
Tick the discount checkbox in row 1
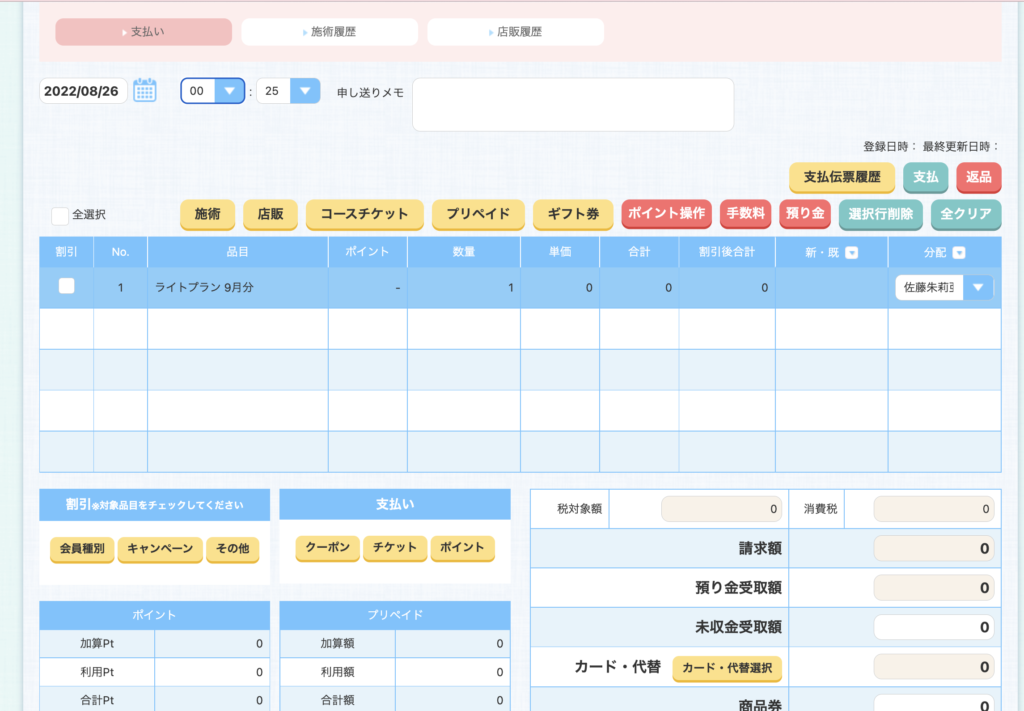point(67,286)
